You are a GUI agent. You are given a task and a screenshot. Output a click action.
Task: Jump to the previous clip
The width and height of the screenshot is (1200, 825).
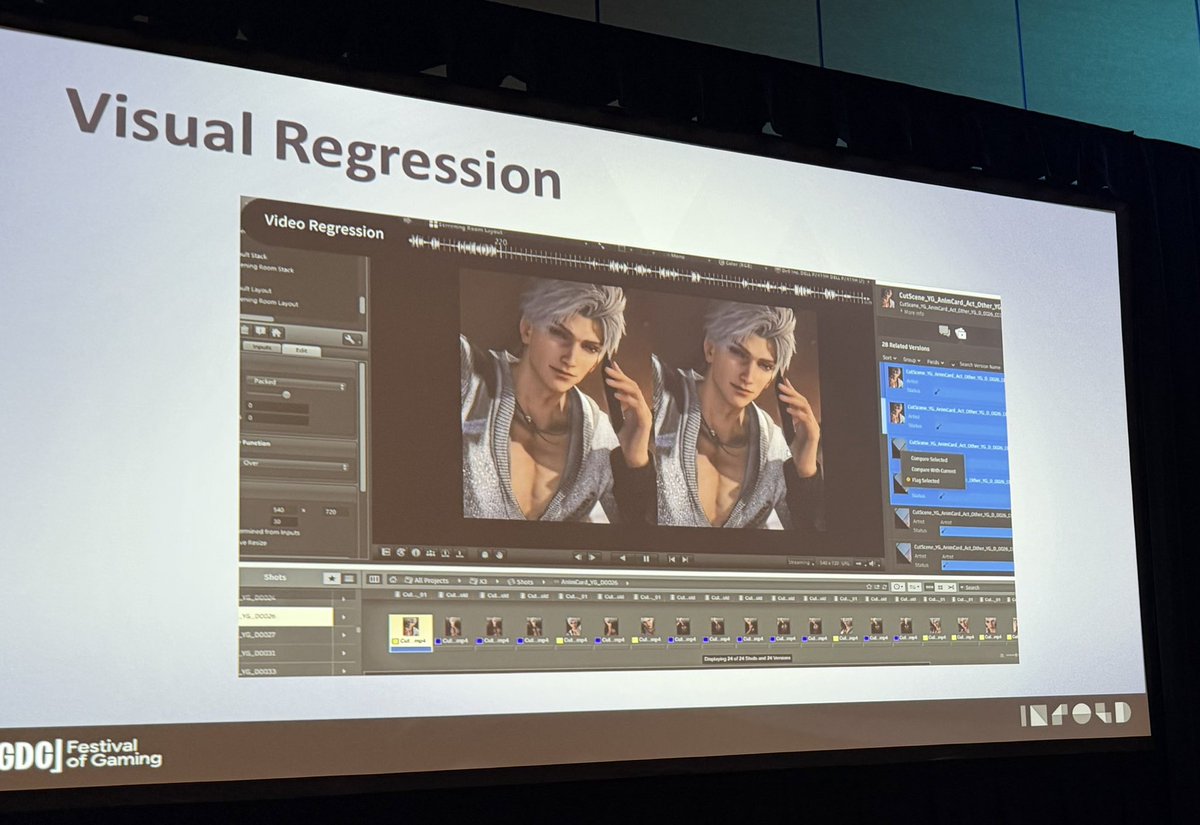[x=670, y=559]
